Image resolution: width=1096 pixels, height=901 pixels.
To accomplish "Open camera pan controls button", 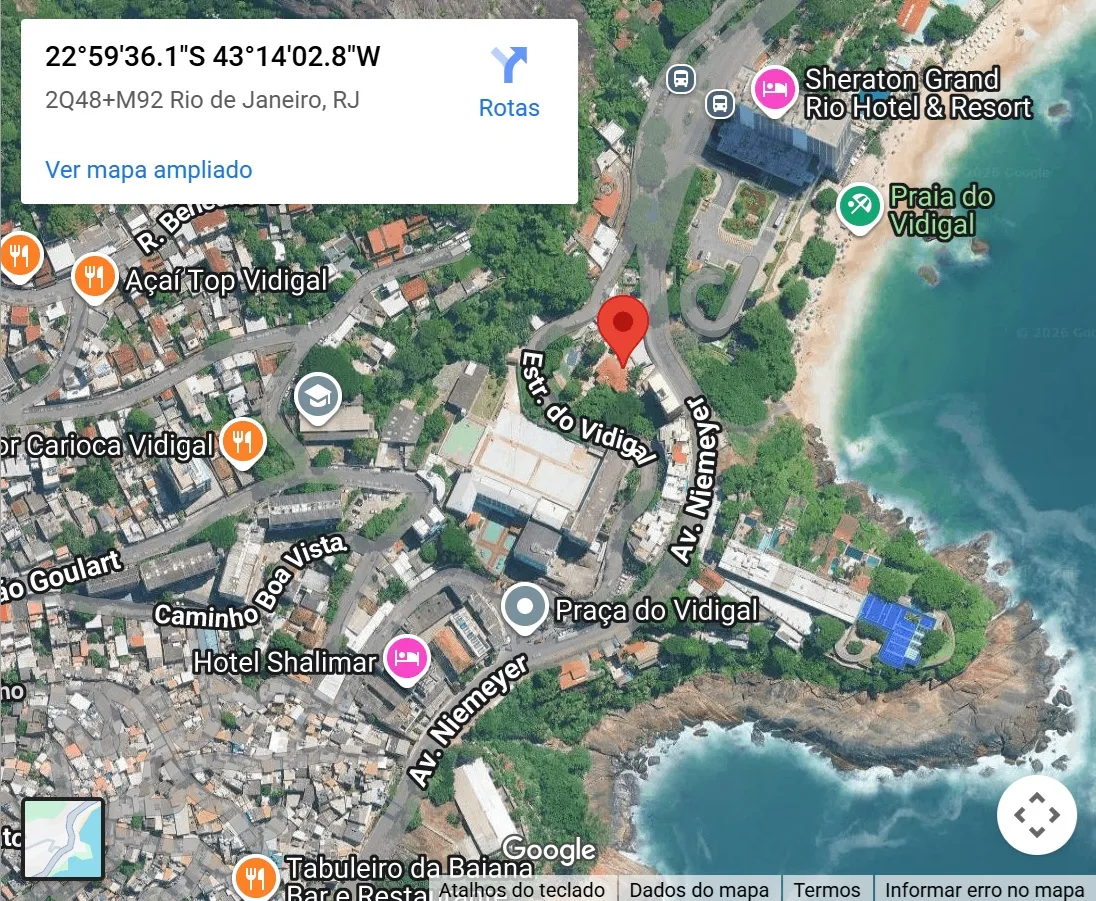I will (1037, 815).
